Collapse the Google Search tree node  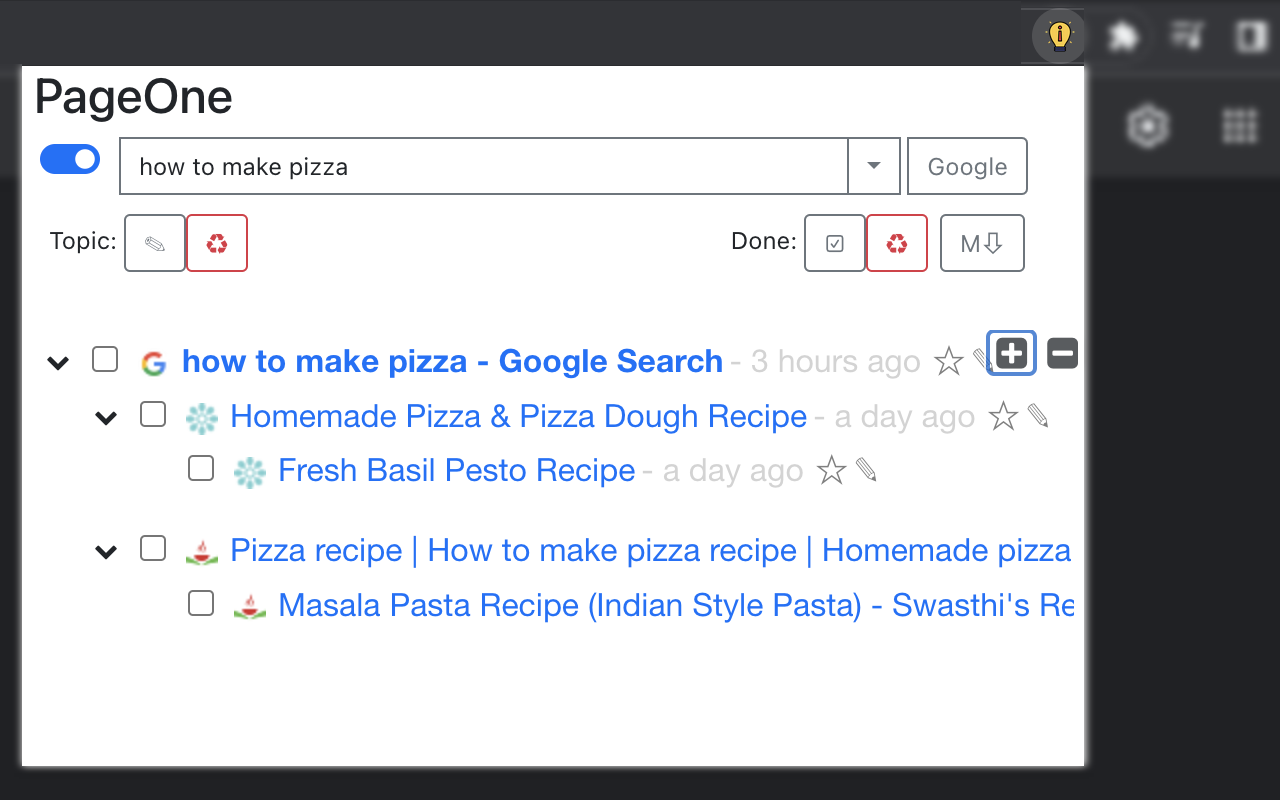pos(59,362)
